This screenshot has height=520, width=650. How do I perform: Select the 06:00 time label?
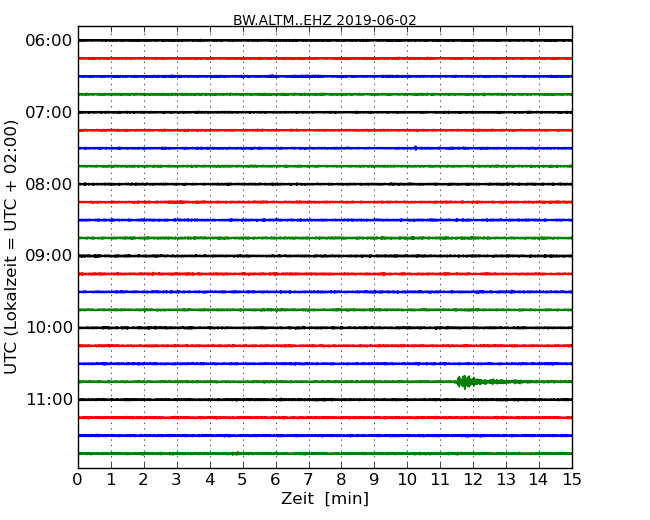pyautogui.click(x=49, y=41)
